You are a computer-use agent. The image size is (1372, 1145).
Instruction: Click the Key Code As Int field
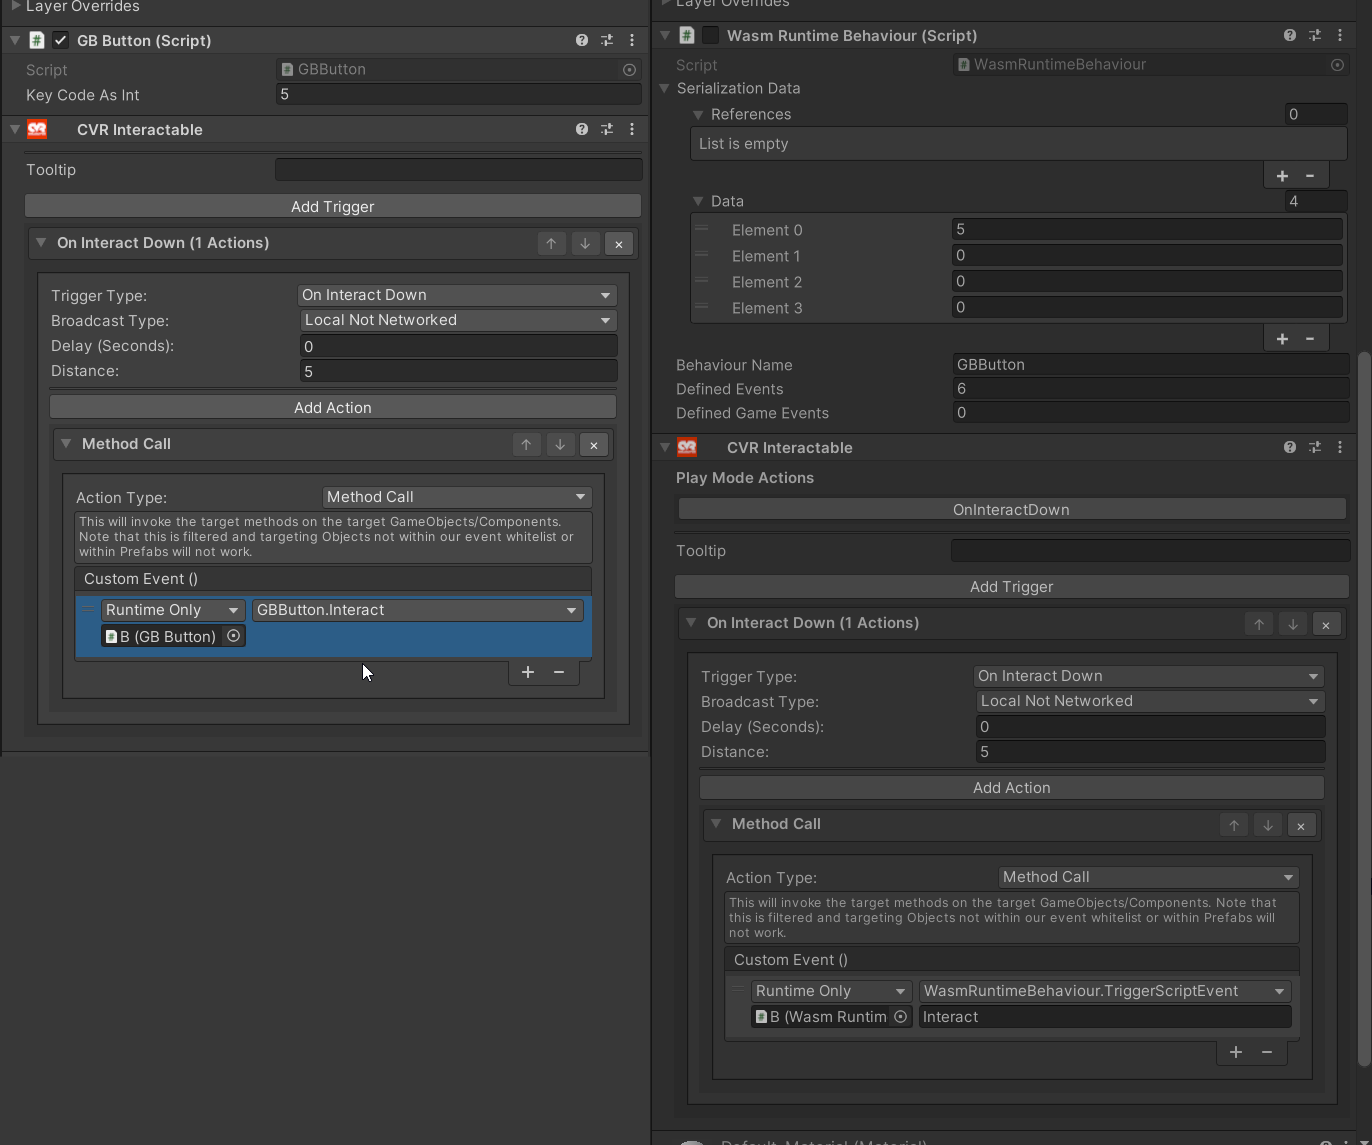pyautogui.click(x=458, y=95)
